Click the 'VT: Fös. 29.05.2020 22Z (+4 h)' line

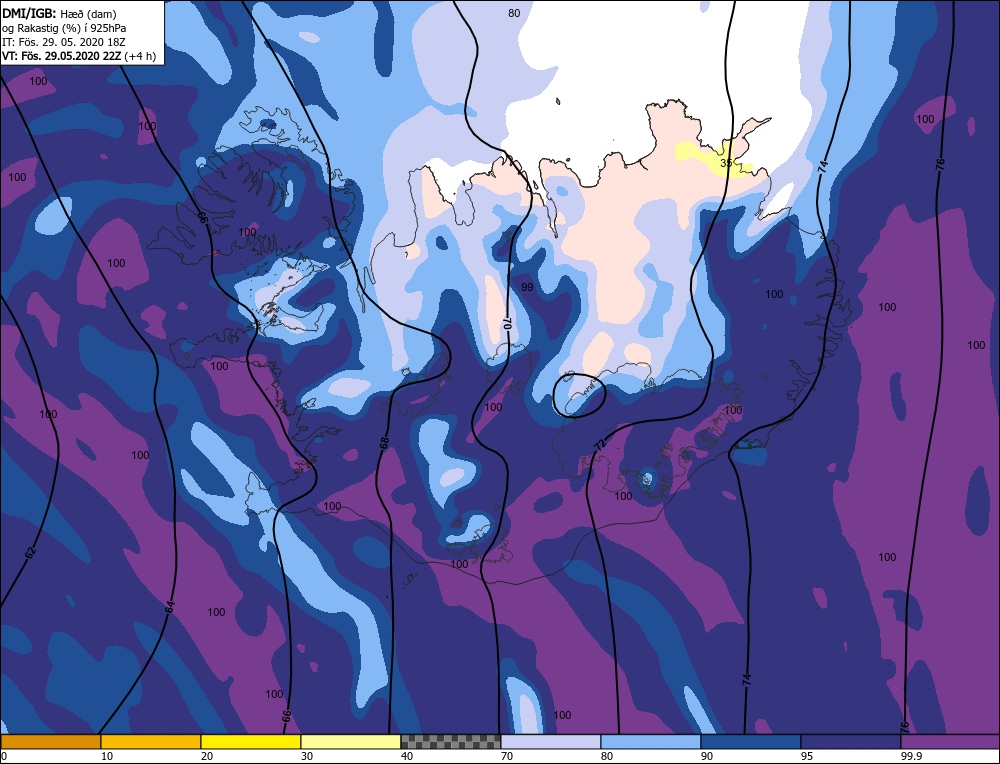point(78,56)
